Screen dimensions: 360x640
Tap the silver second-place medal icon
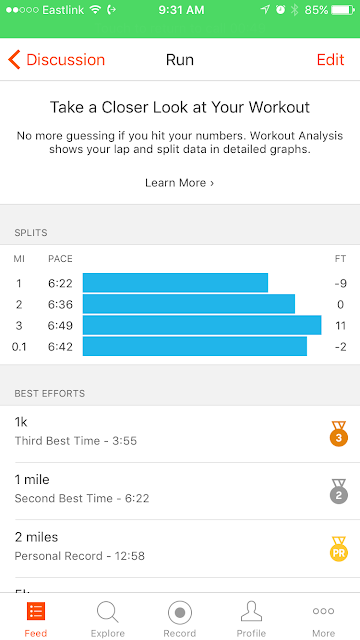tap(339, 491)
